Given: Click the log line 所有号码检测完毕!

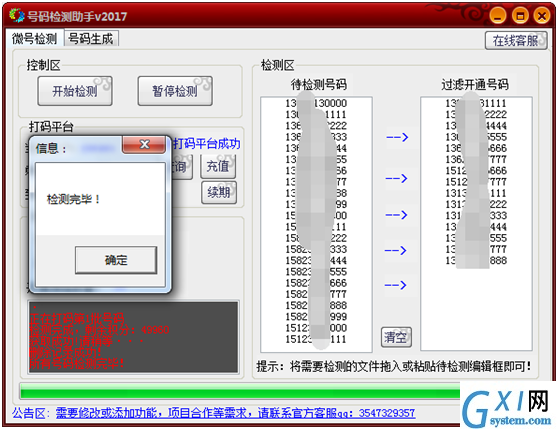Looking at the screenshot, I should coord(77,364).
